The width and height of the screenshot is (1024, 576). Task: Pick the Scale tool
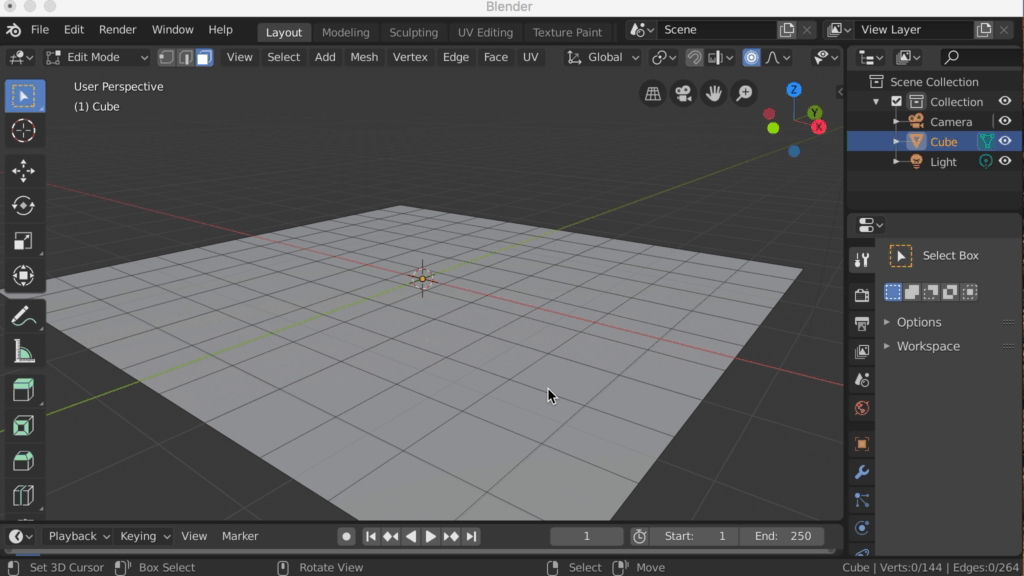(x=23, y=241)
